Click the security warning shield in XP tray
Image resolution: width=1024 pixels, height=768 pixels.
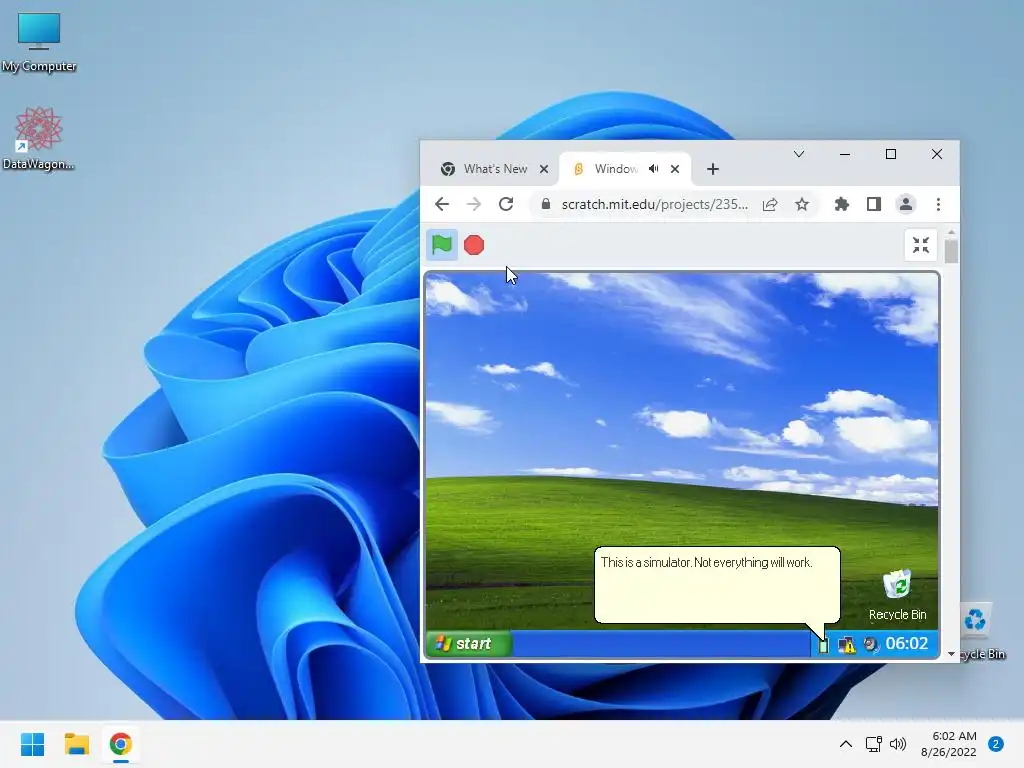846,645
